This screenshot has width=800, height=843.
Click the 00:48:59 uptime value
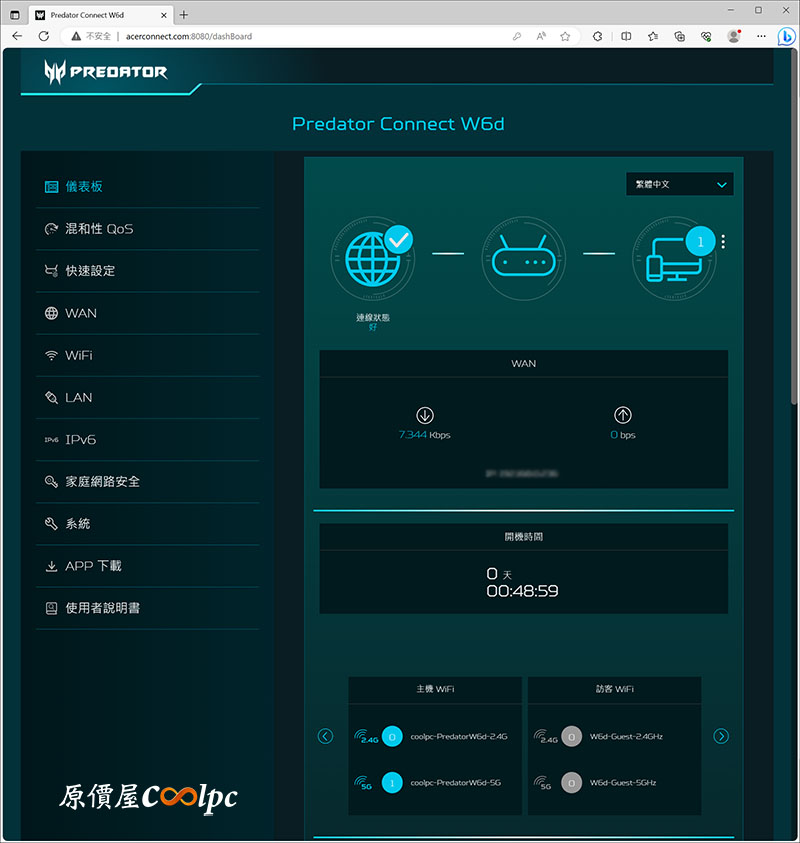click(522, 591)
